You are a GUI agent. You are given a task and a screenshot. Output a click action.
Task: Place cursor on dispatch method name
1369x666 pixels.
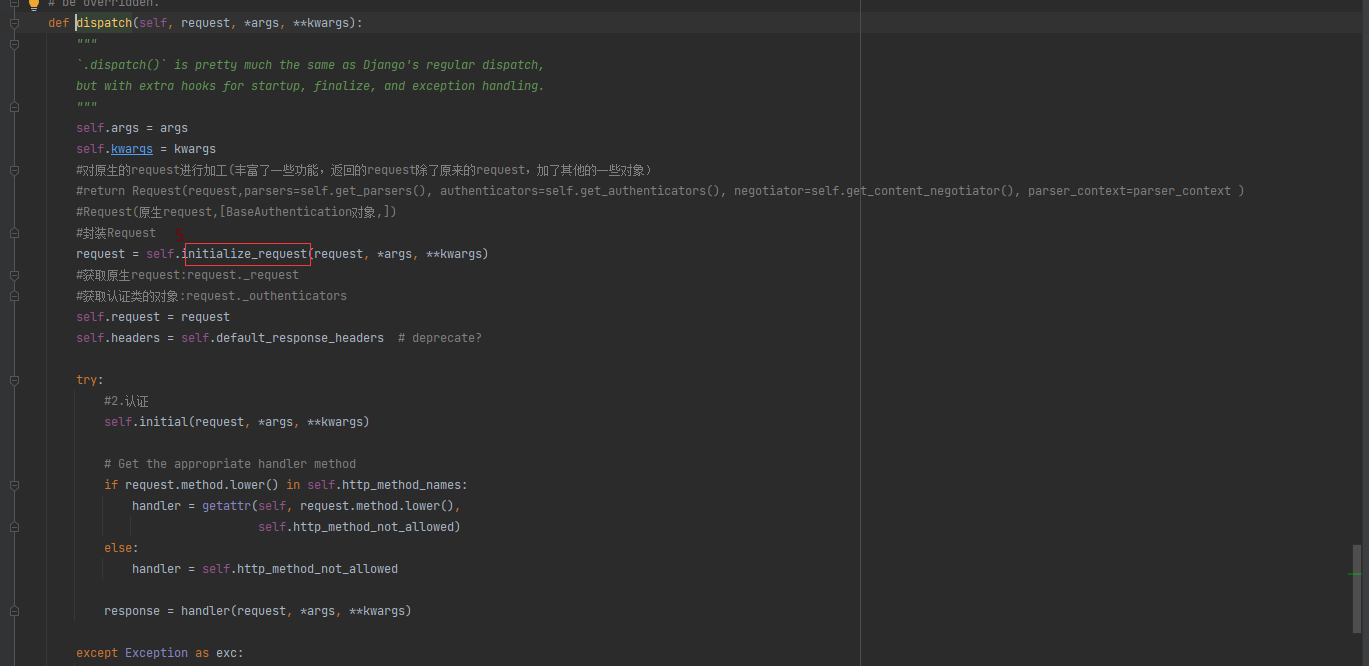103,22
